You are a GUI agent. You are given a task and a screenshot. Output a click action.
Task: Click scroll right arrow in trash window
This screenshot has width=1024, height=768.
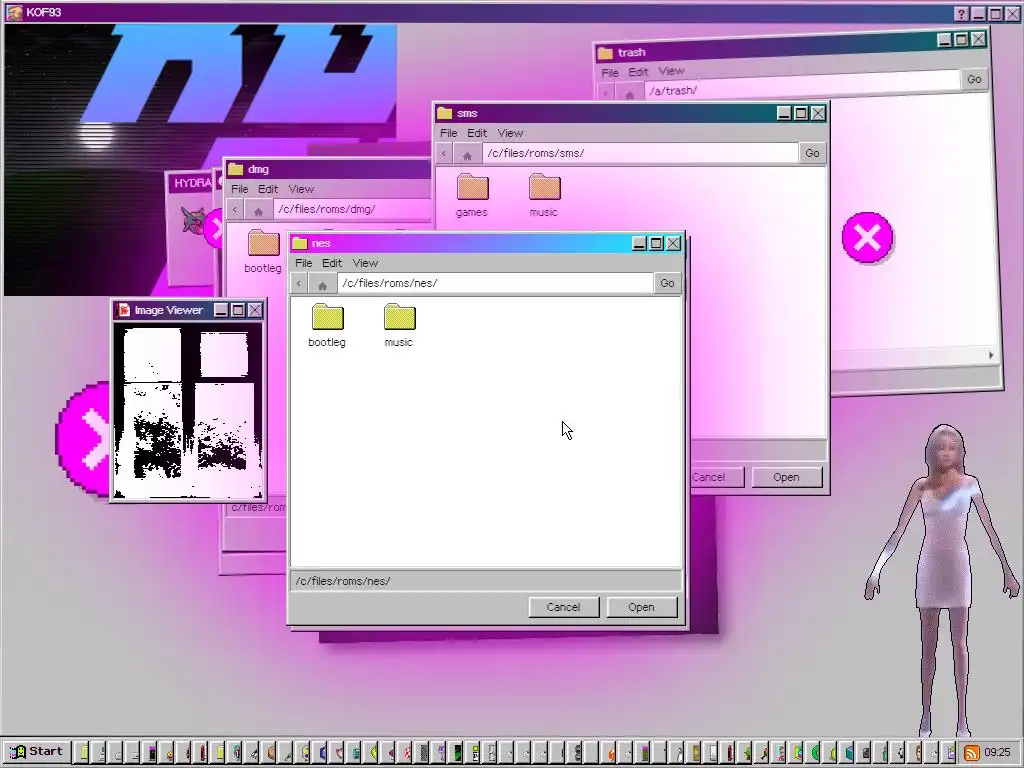click(991, 355)
